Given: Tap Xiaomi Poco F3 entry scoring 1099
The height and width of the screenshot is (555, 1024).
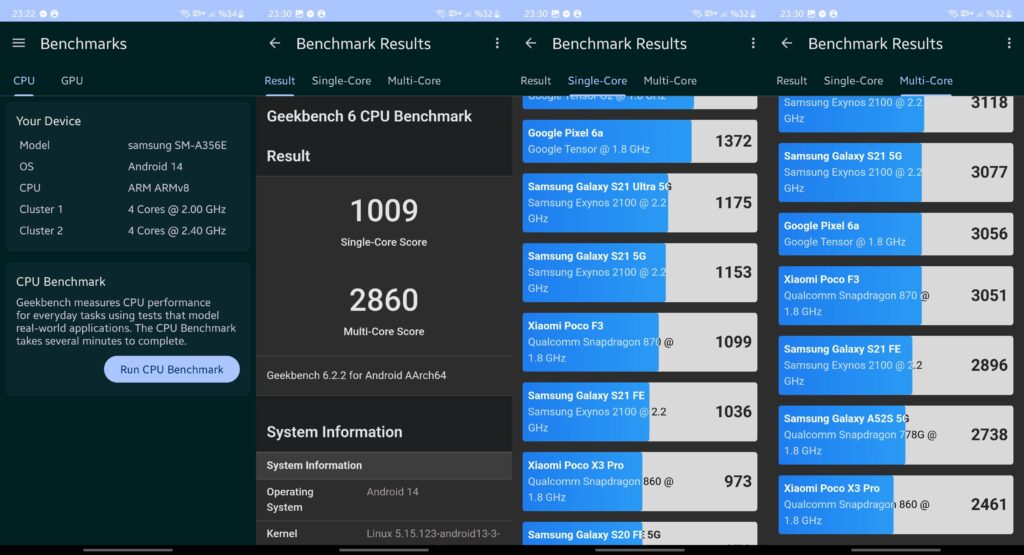Looking at the screenshot, I should tap(639, 342).
